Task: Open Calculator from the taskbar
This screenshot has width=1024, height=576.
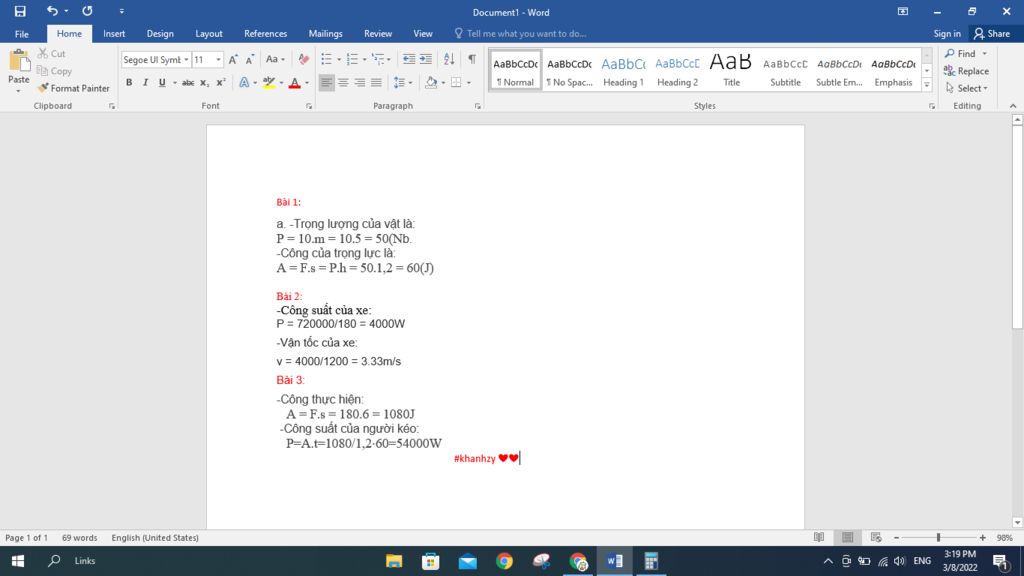Action: point(651,561)
